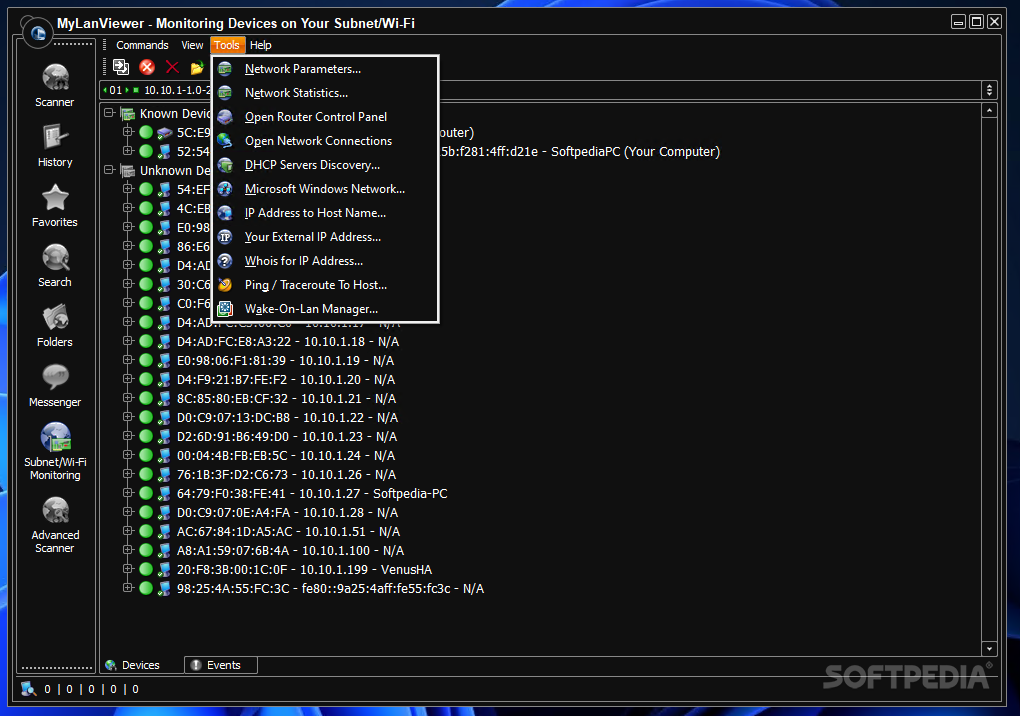Image resolution: width=1020 pixels, height=716 pixels.
Task: Select row AC:67:84:1D:A5:AC - 10.10.1.51
Action: pos(288,532)
